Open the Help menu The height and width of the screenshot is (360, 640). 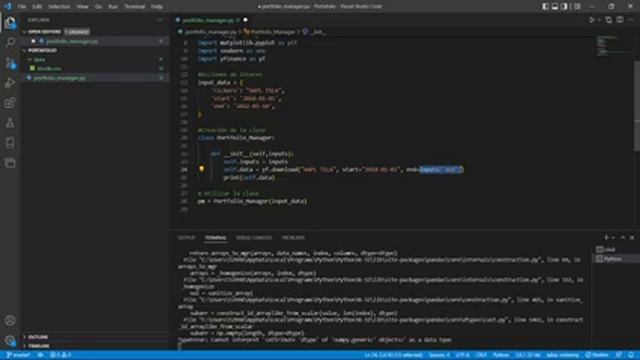coord(157,7)
